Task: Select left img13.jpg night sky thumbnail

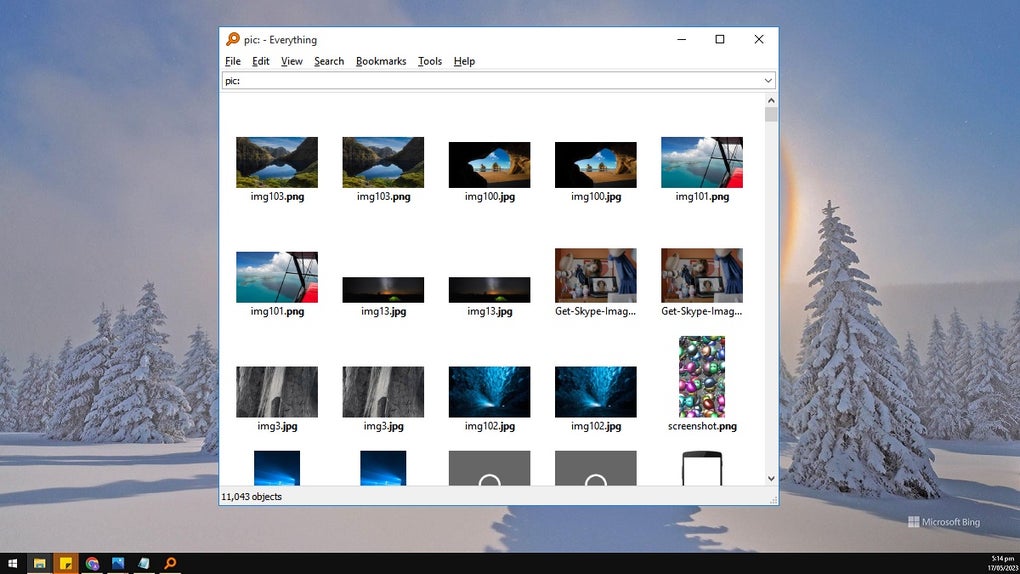Action: coord(383,290)
